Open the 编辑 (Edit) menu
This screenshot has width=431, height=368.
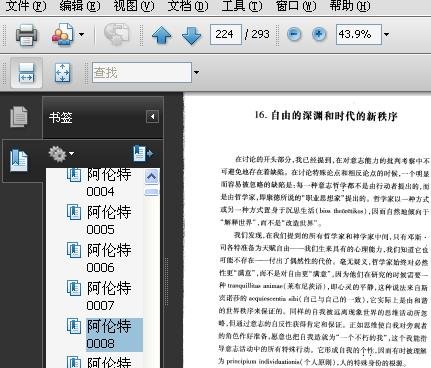point(80,6)
